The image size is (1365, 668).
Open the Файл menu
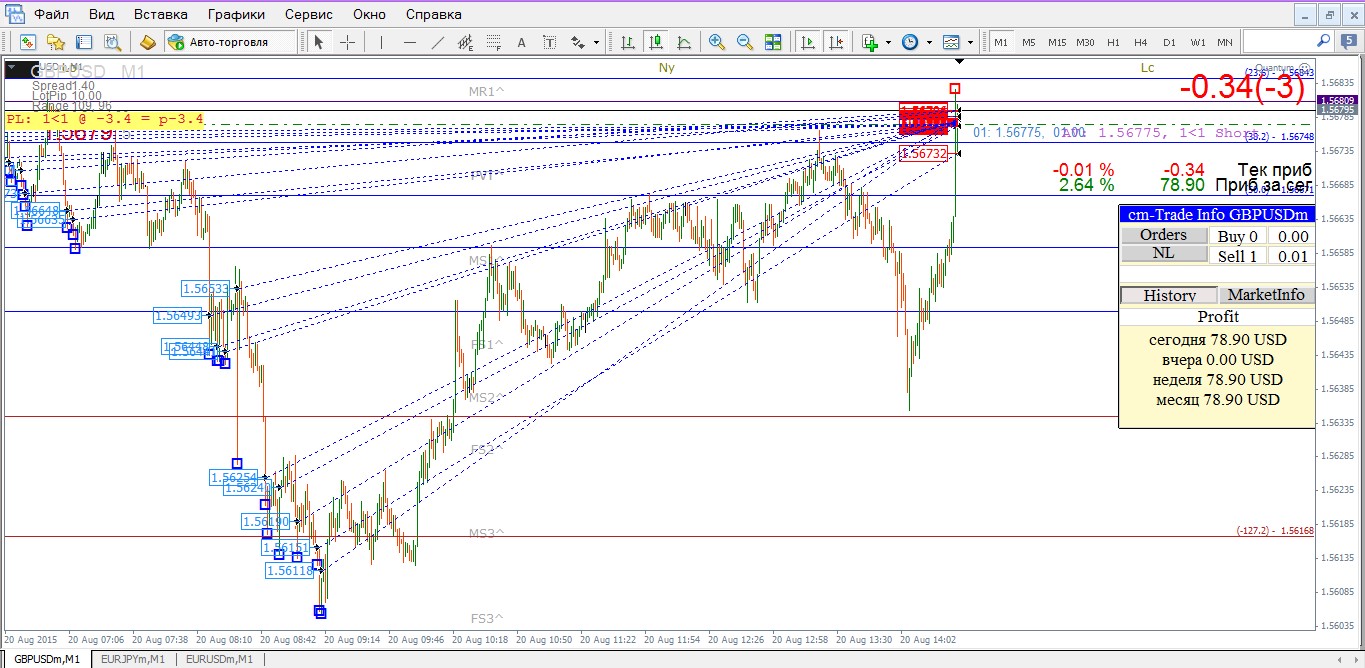click(51, 14)
